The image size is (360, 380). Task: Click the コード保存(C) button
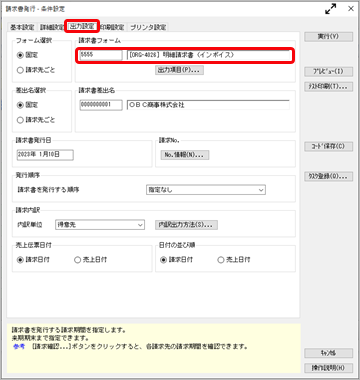coord(328,147)
